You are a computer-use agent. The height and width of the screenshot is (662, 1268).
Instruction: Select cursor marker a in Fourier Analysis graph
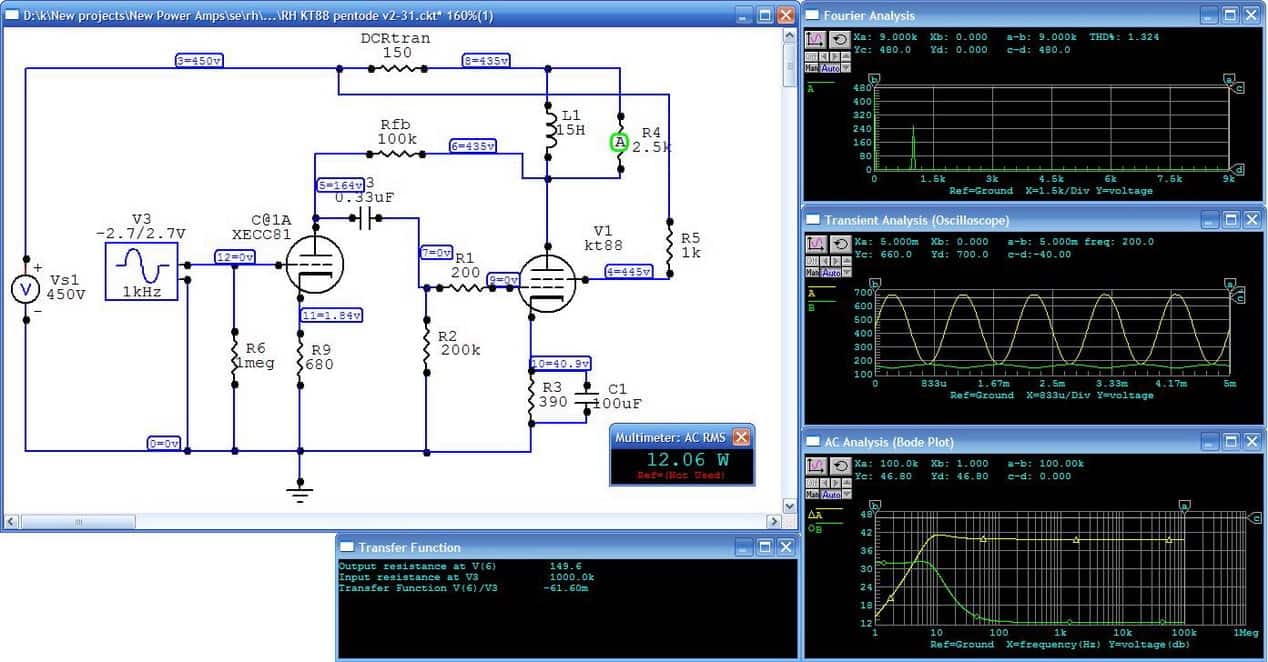point(1229,78)
